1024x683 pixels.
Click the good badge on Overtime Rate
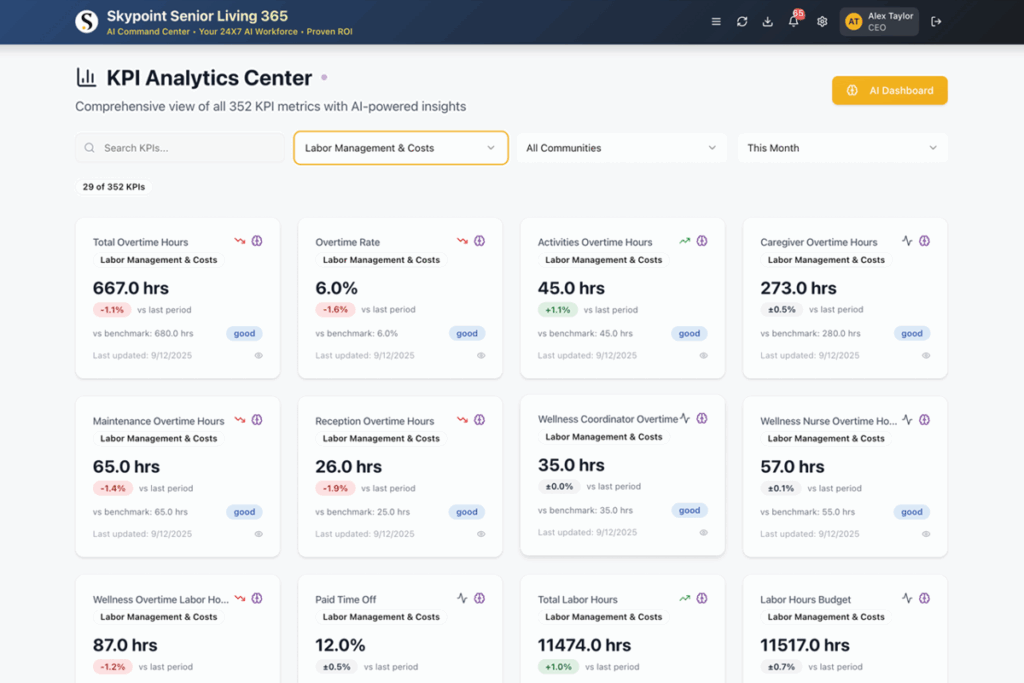[x=467, y=334]
